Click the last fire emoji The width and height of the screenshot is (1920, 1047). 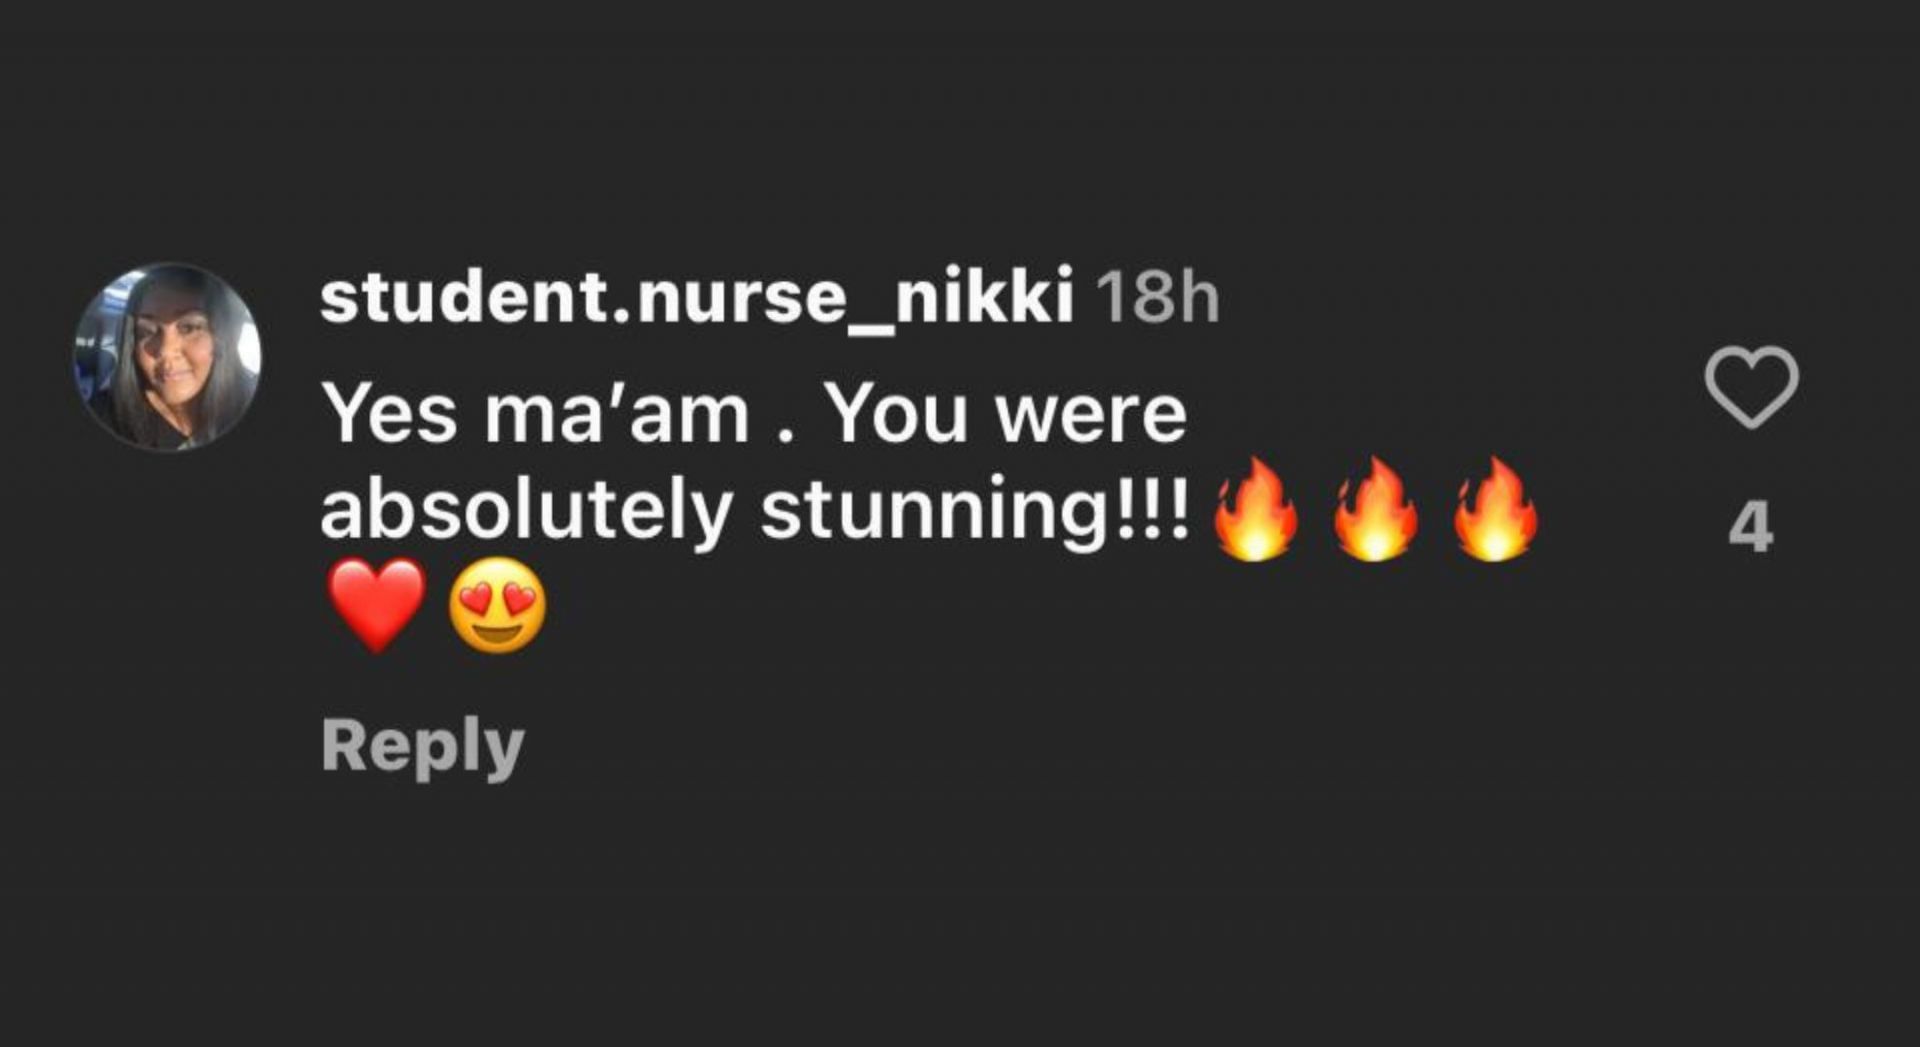click(1494, 510)
